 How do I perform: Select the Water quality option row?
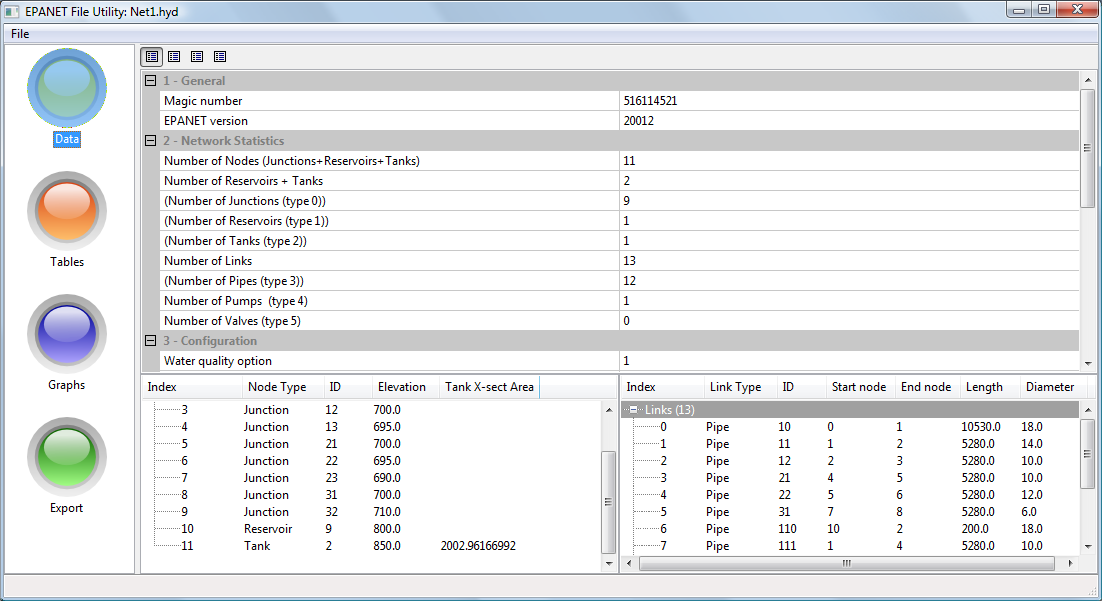point(619,361)
